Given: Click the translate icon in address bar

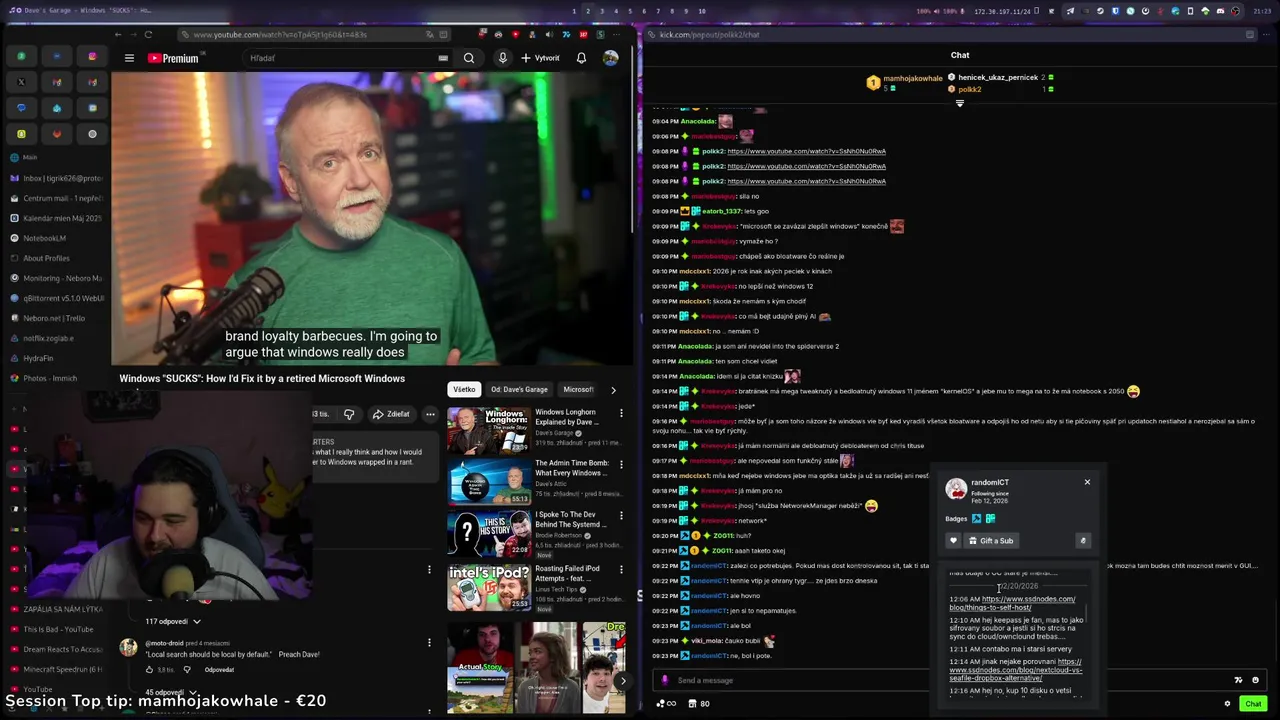Looking at the screenshot, I should (x=430, y=34).
